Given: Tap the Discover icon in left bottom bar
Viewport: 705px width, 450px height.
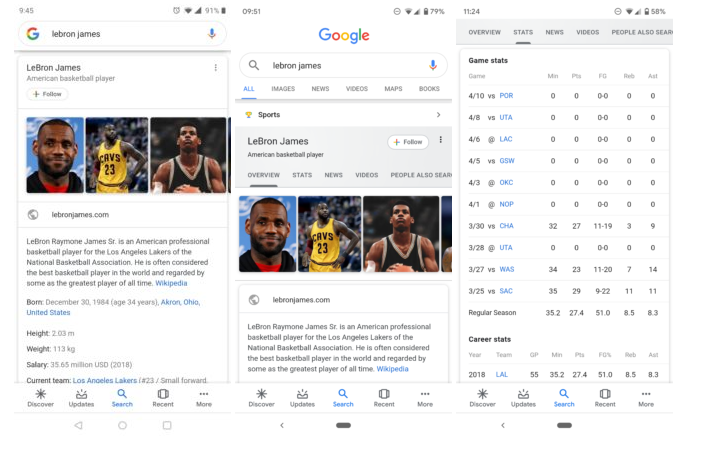Looking at the screenshot, I should point(40,398).
